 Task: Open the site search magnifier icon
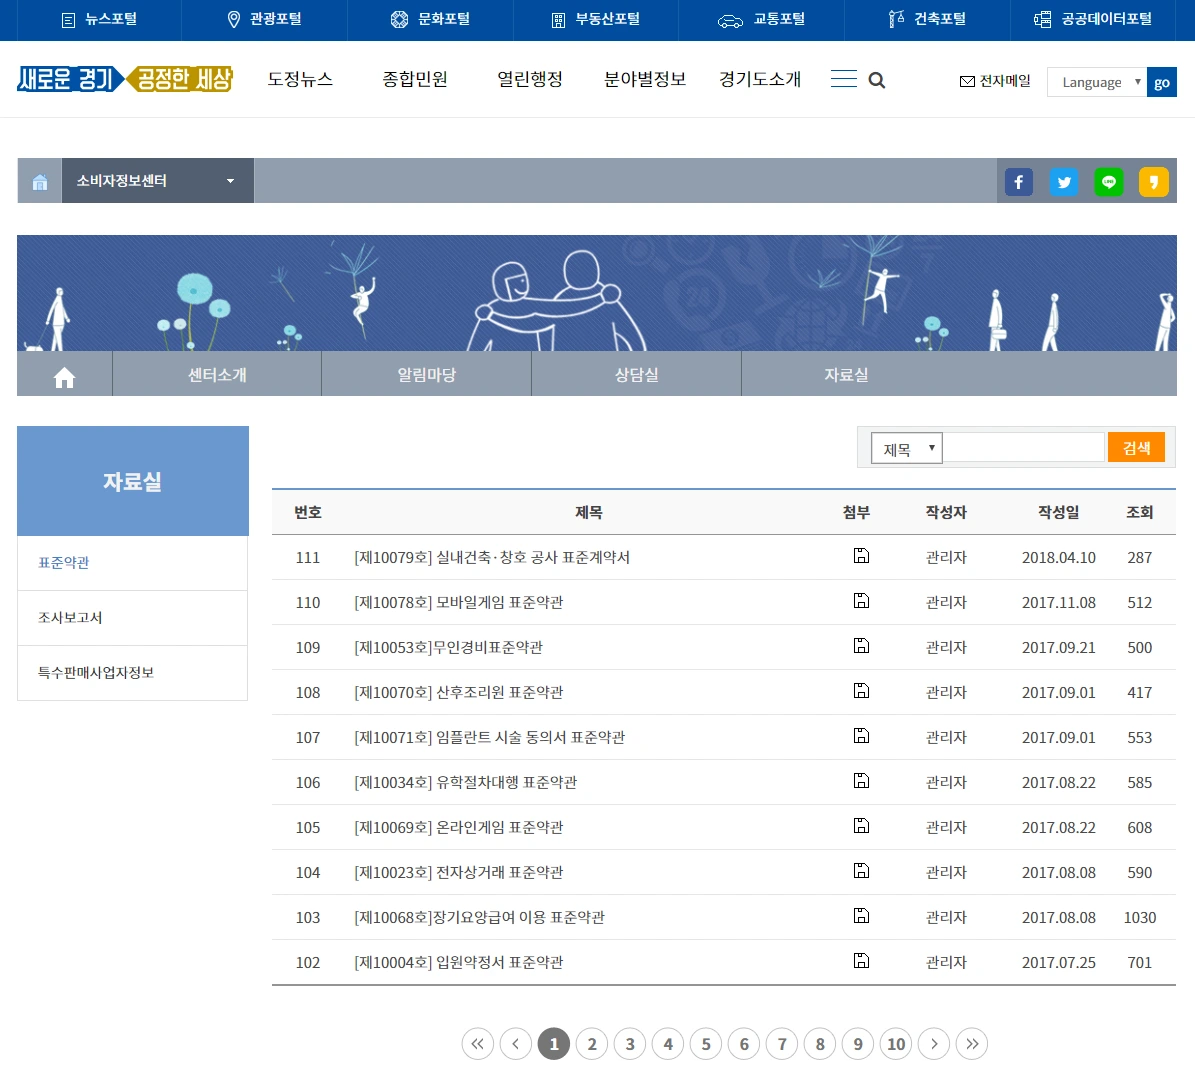[876, 80]
